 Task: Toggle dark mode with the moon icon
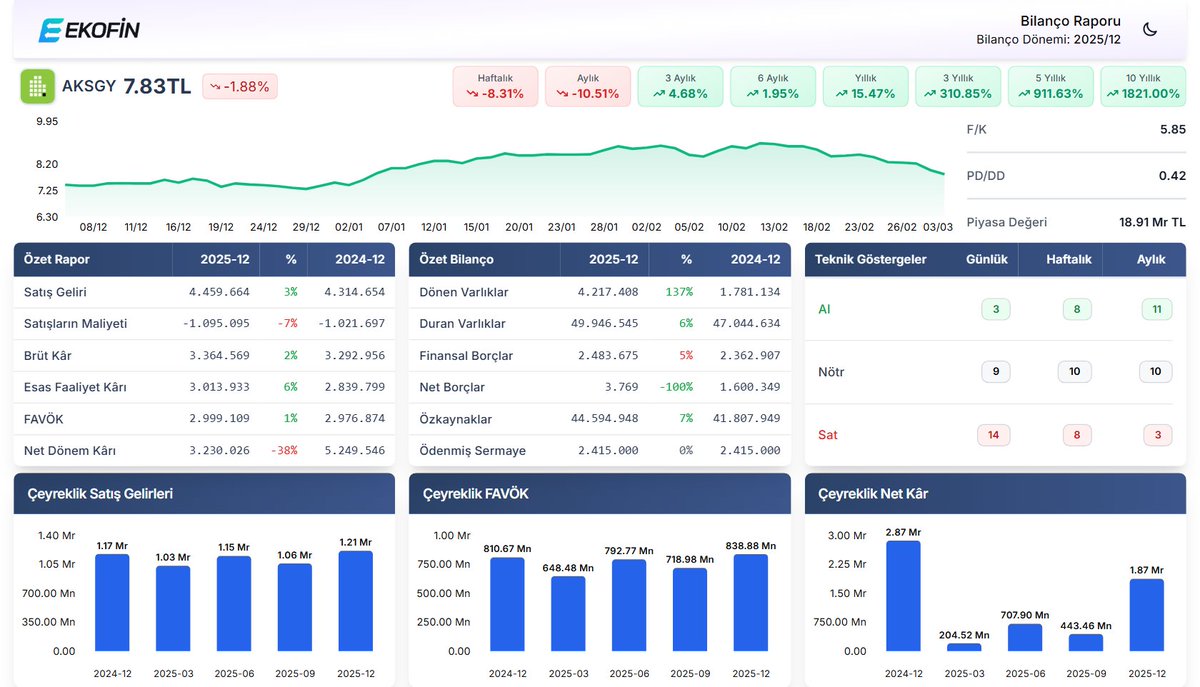[x=1150, y=30]
